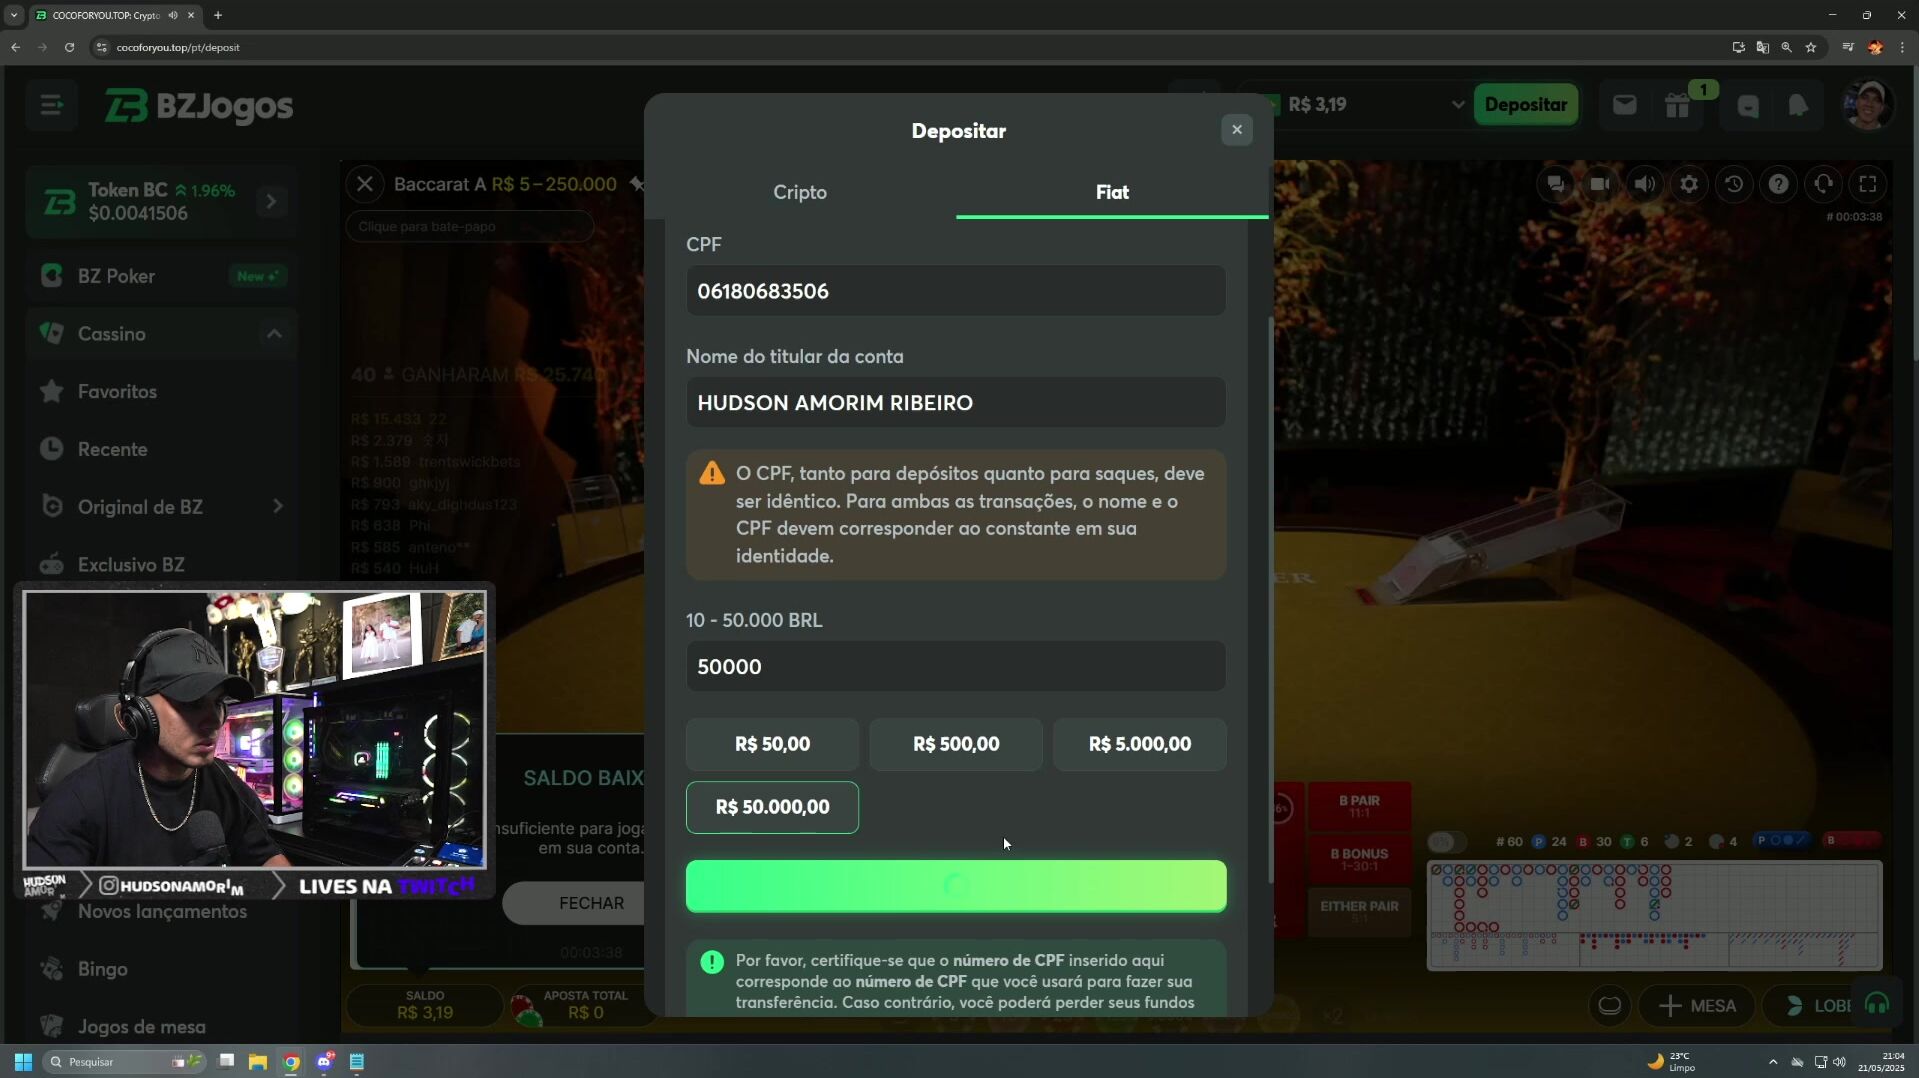This screenshot has height=1078, width=1919.
Task: Toggle game fullscreen mode
Action: click(x=1867, y=184)
